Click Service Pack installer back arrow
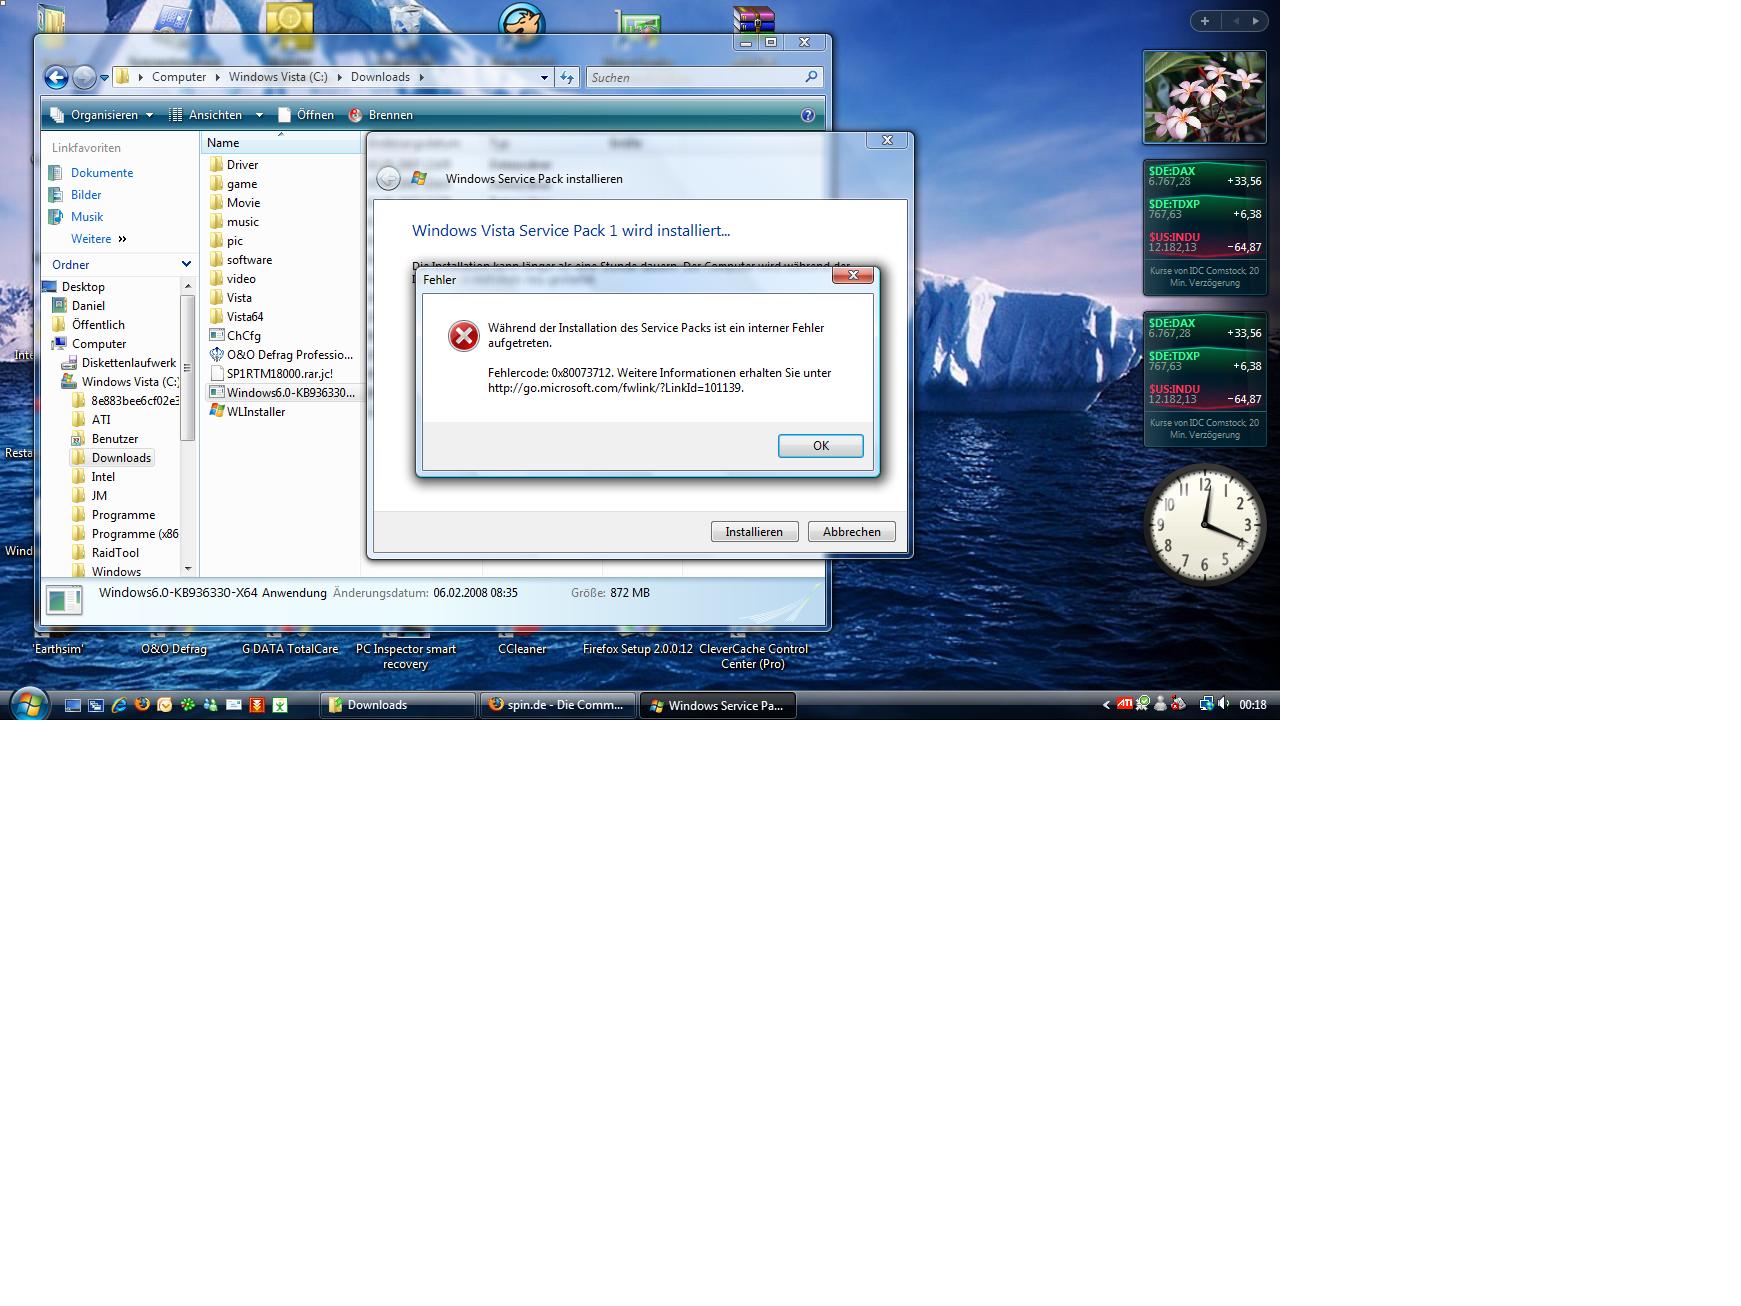The image size is (1741, 1306). (388, 179)
